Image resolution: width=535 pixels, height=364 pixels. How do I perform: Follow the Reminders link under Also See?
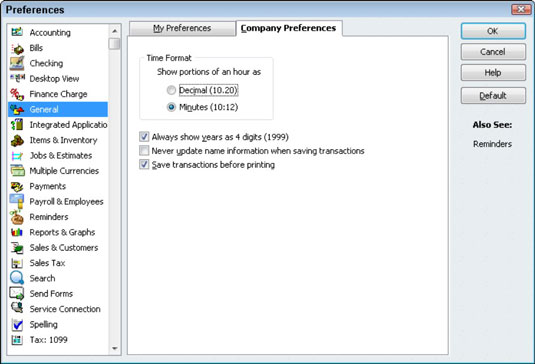point(492,144)
